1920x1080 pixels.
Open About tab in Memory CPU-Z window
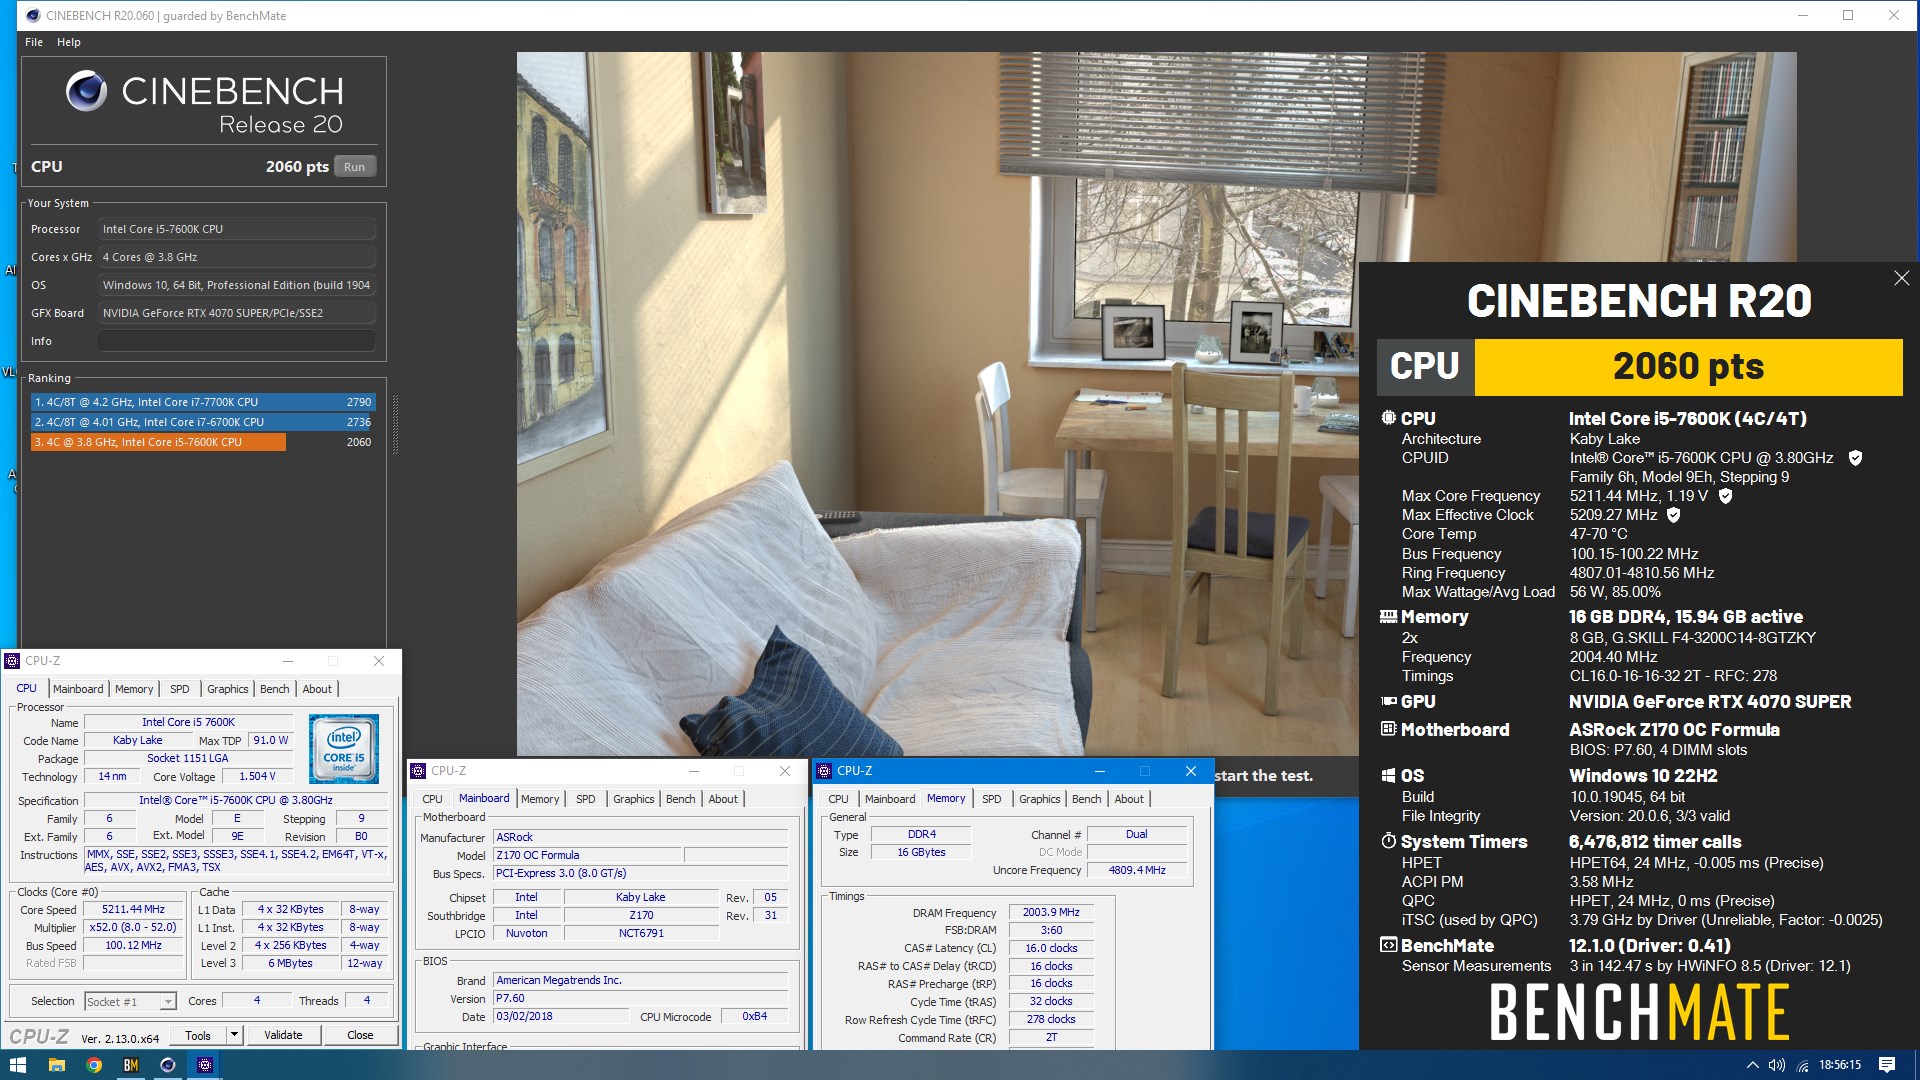(x=1129, y=799)
